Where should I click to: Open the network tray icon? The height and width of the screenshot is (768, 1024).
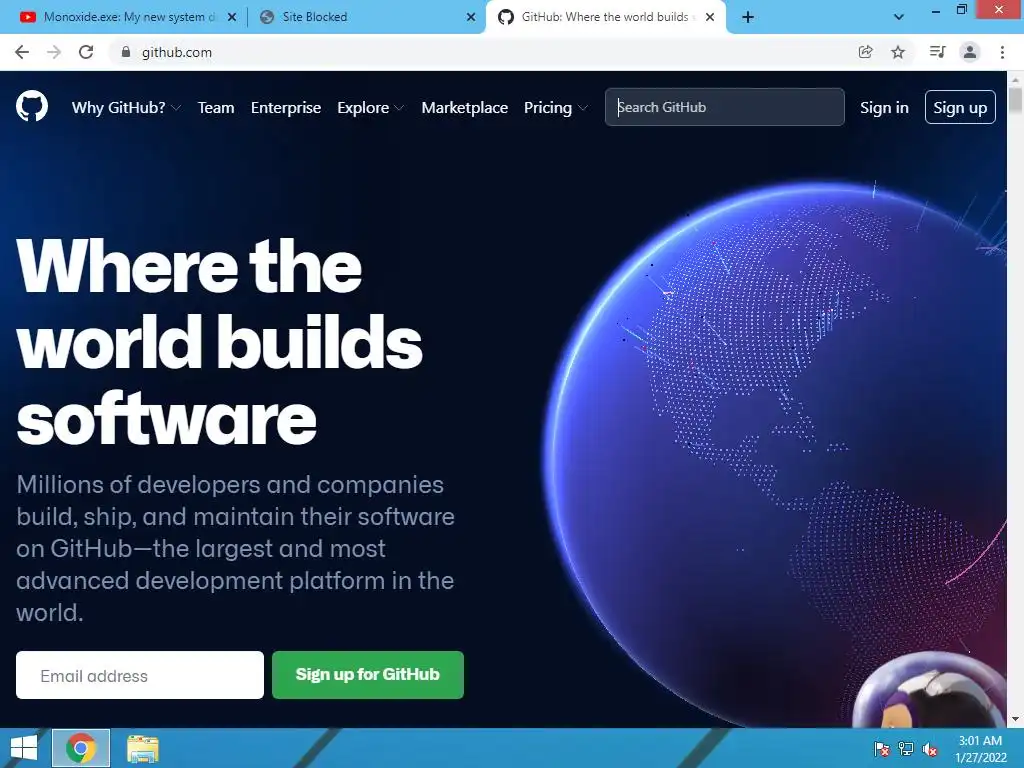pyautogui.click(x=906, y=748)
